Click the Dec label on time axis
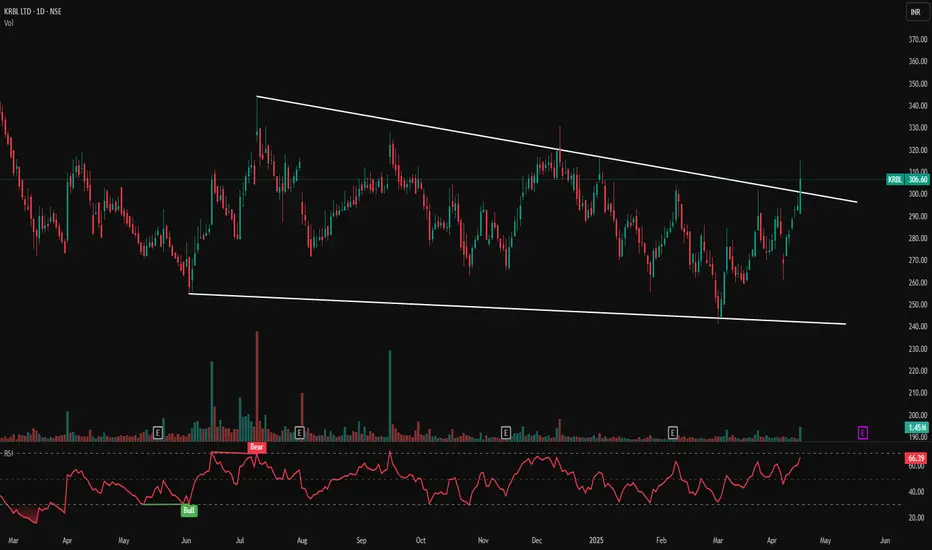This screenshot has height=550, width=932. pos(537,540)
